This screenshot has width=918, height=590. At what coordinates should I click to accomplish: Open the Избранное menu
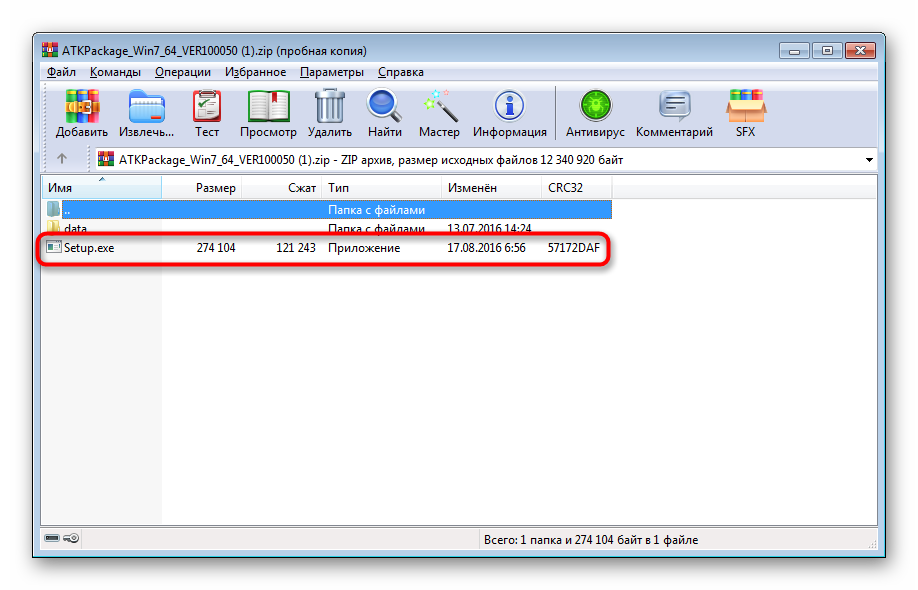pyautogui.click(x=255, y=72)
